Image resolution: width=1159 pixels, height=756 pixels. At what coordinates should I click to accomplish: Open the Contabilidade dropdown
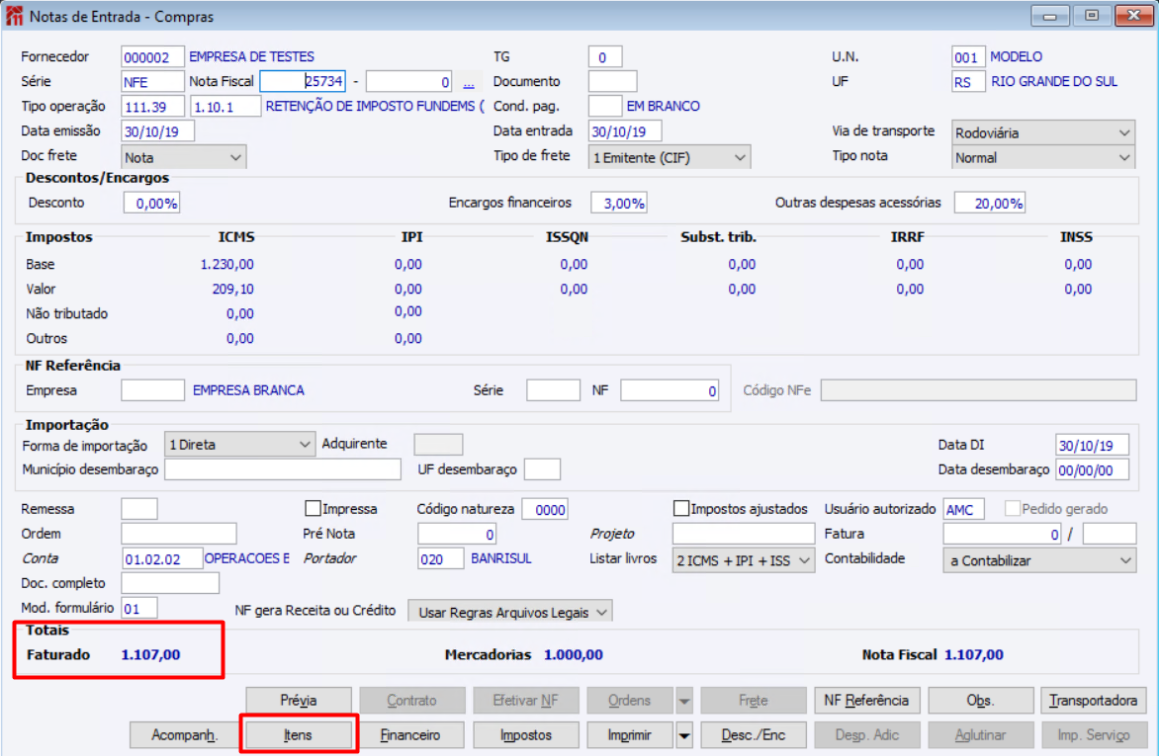[1039, 560]
